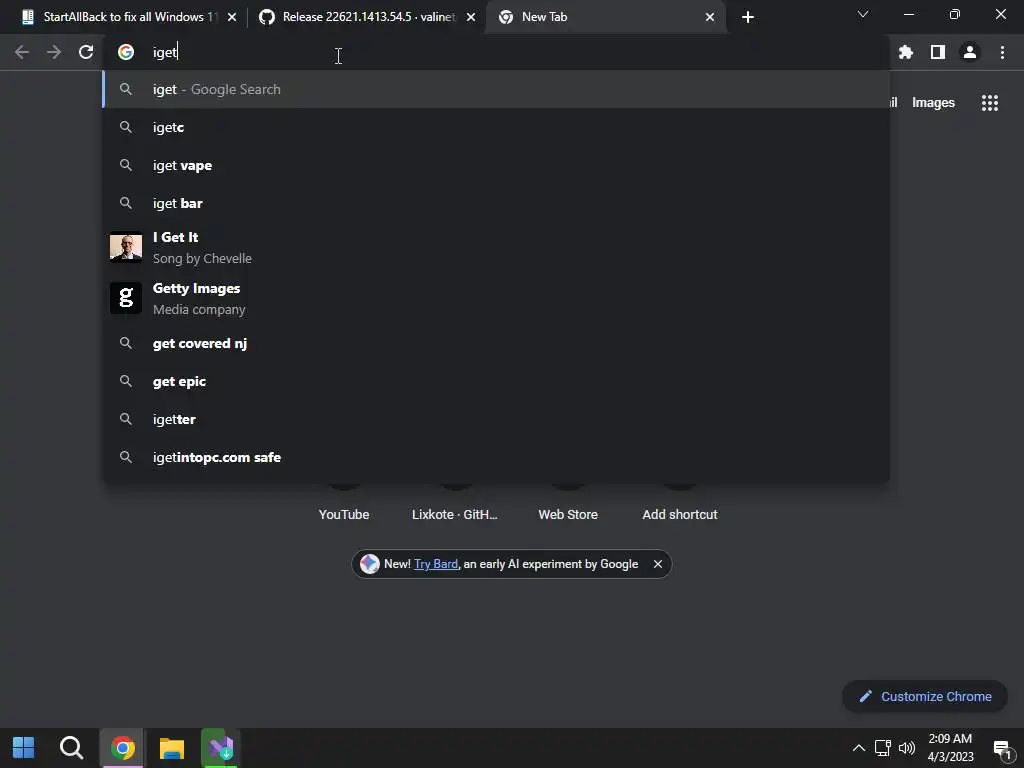Image resolution: width=1024 pixels, height=768 pixels.
Task: Close the Release 22621.1413.54.5 GitHub tab
Action: click(471, 17)
